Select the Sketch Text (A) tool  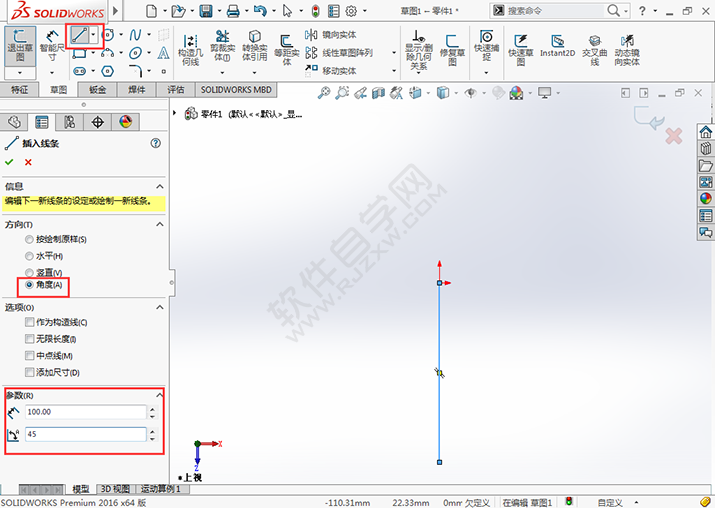(163, 53)
